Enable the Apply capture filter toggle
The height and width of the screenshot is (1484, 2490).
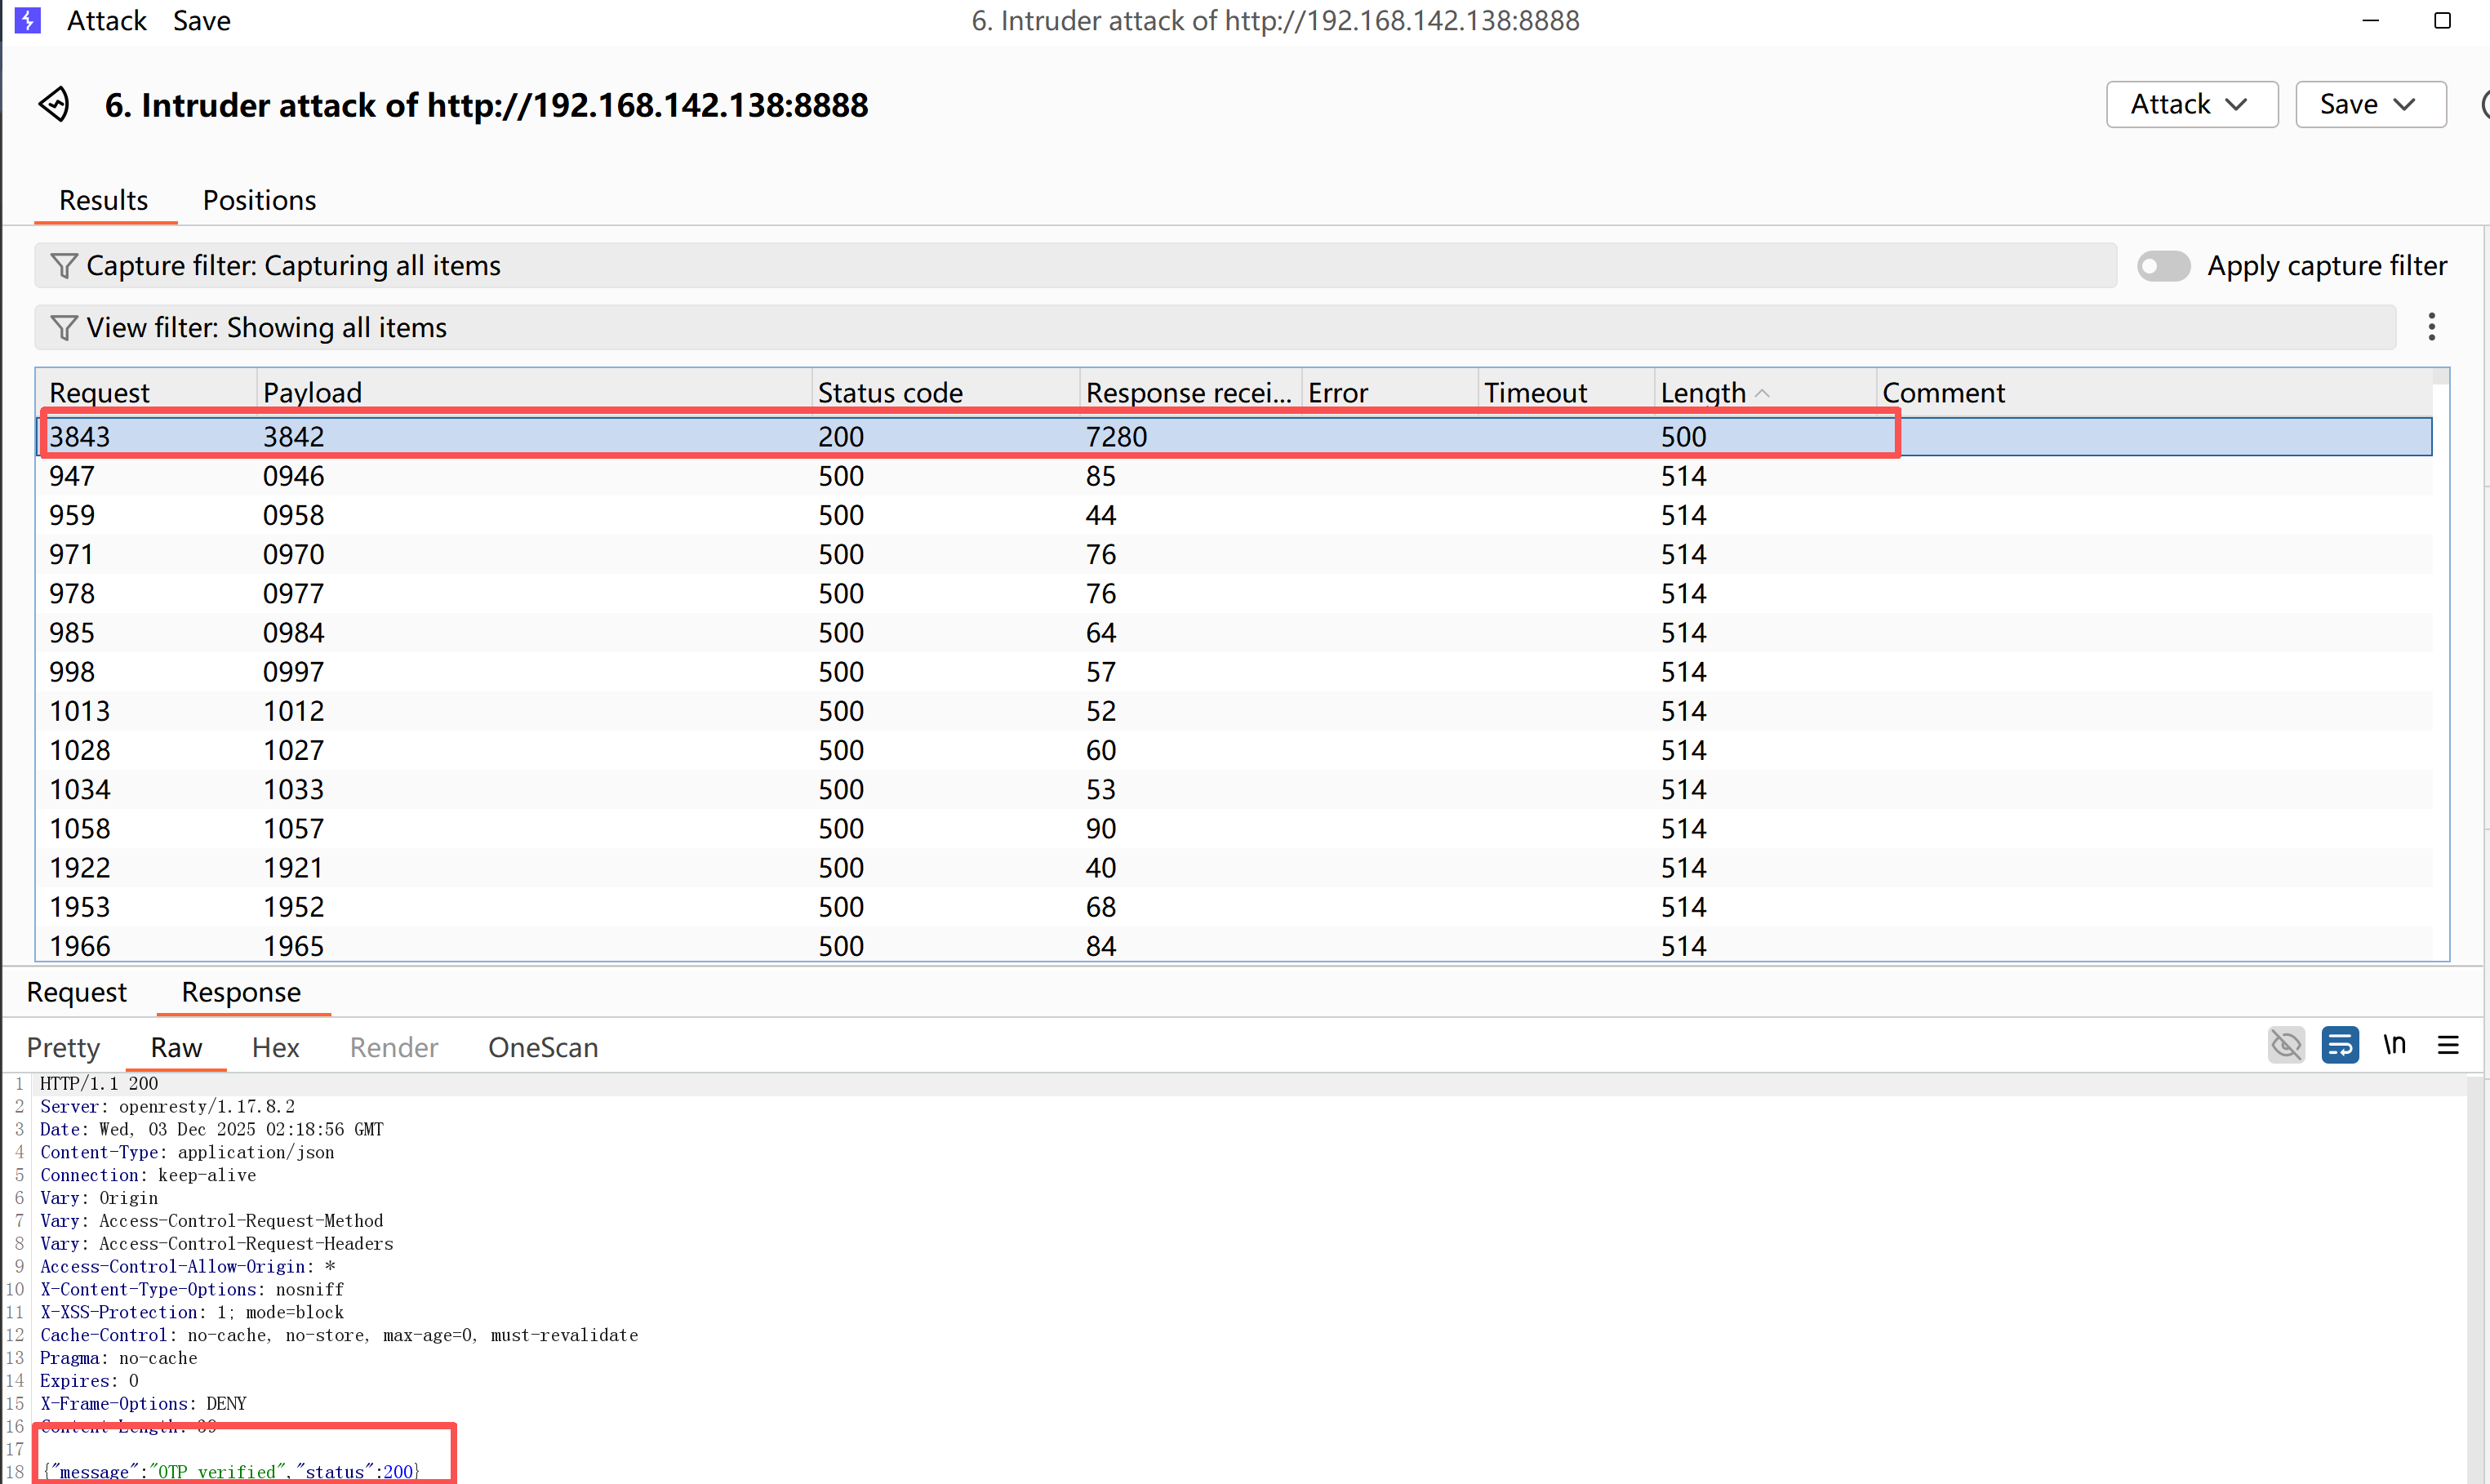coord(2164,266)
